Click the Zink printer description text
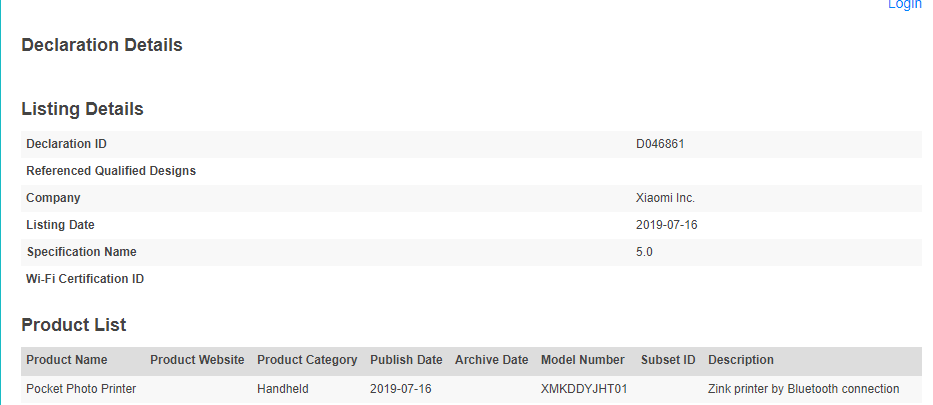933x405 pixels. 804,389
